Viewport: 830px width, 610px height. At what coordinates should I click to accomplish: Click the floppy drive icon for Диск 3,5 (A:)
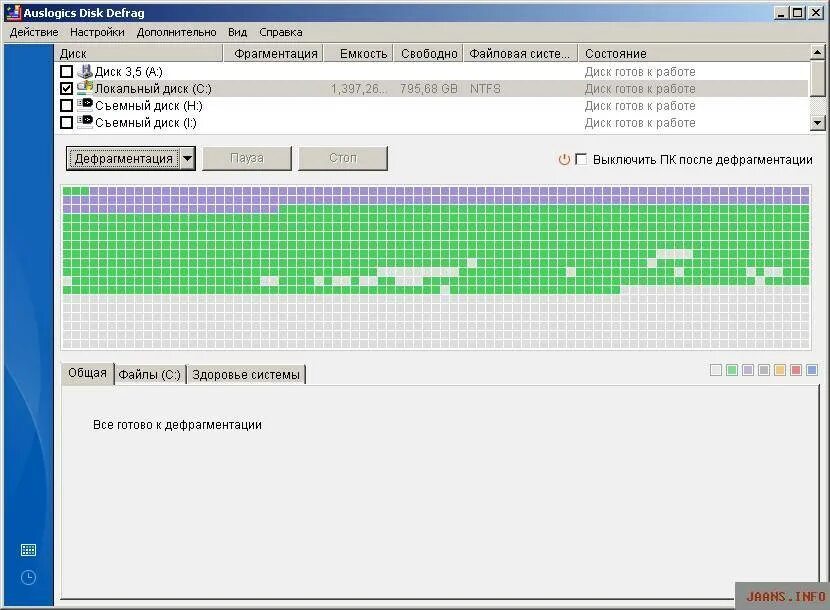[x=85, y=71]
